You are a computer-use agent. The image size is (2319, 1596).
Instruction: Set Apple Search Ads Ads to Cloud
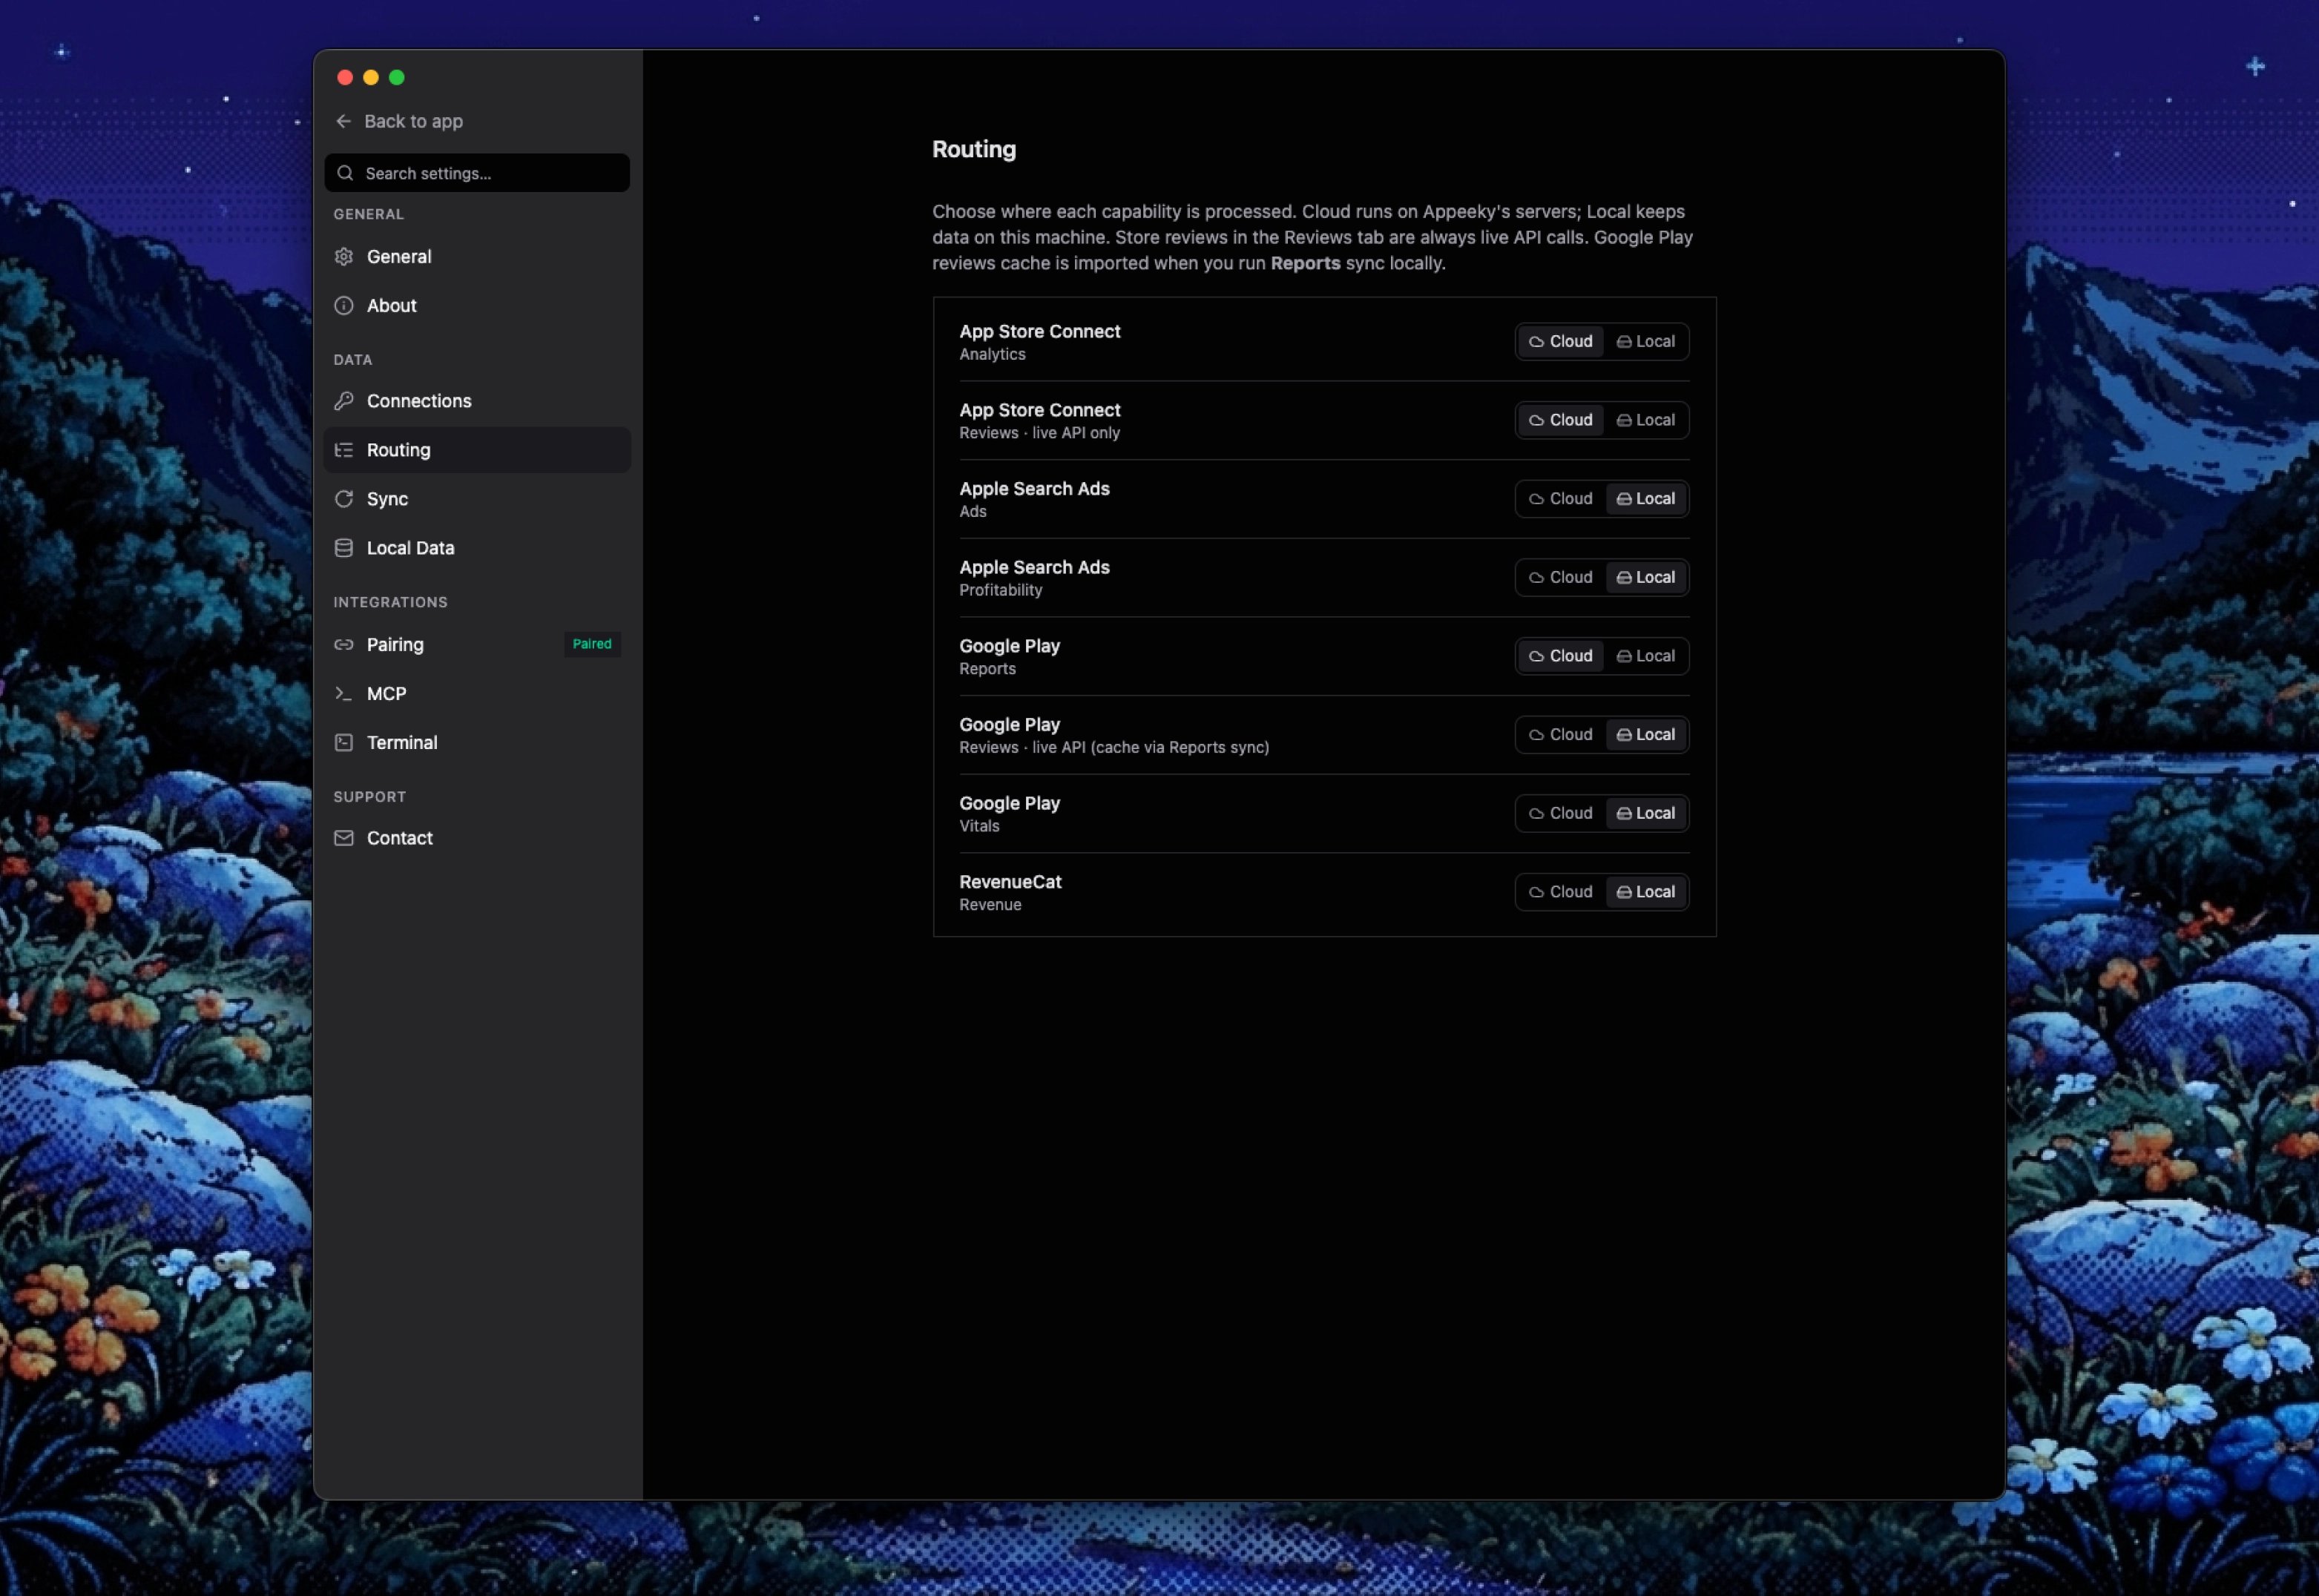pyautogui.click(x=1561, y=499)
